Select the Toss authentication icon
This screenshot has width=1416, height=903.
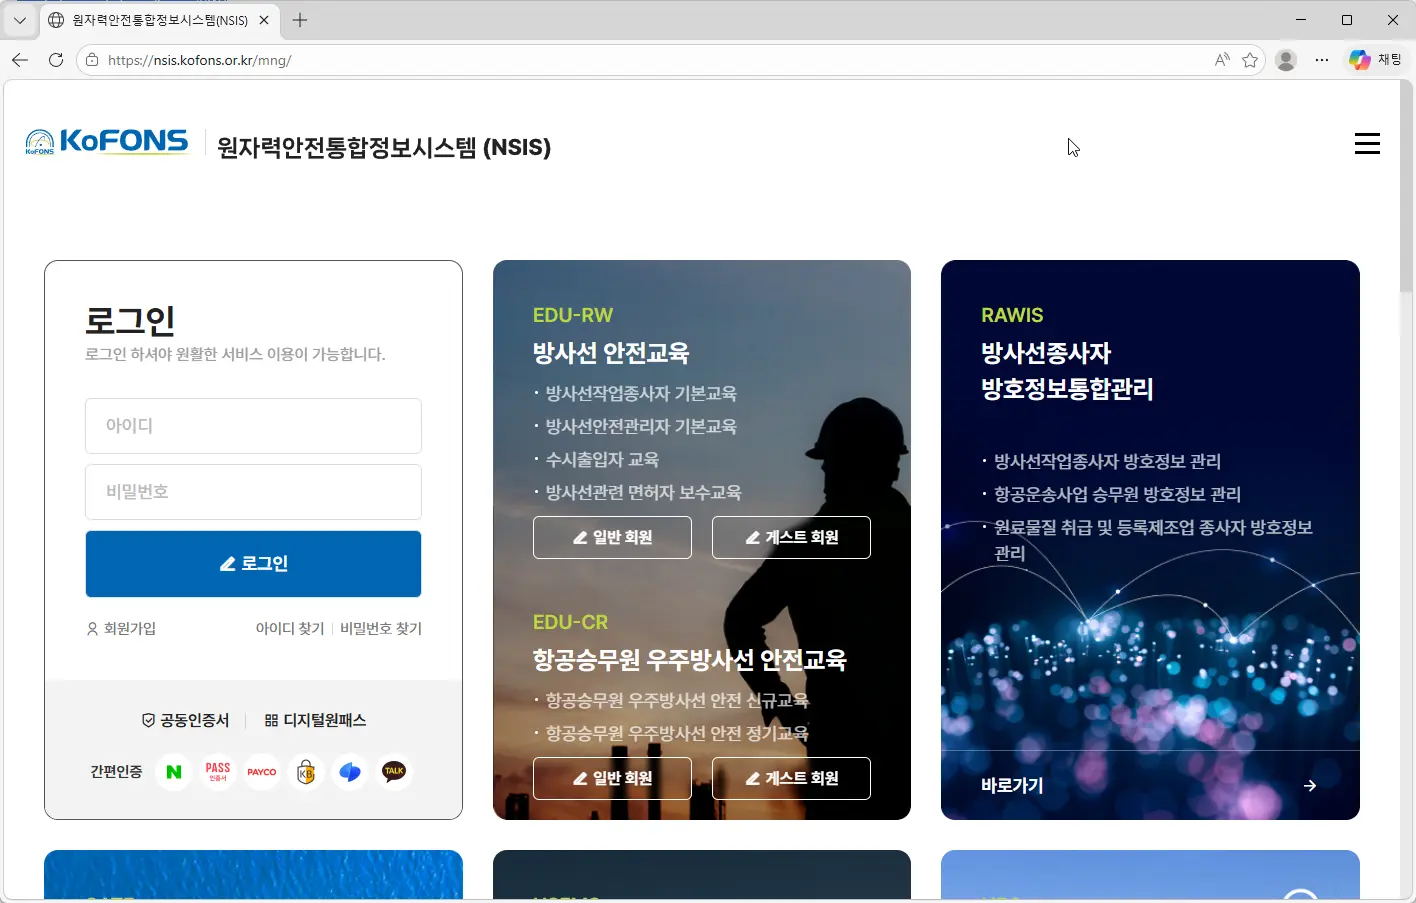coord(349,771)
